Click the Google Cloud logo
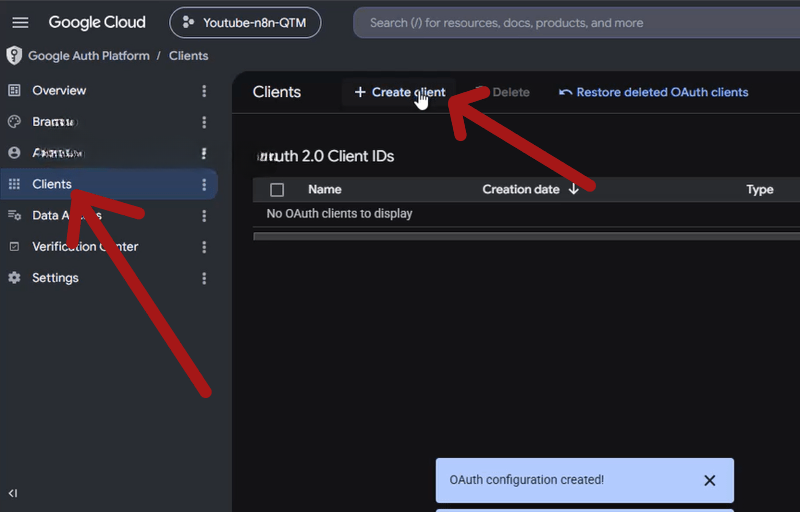The width and height of the screenshot is (800, 512). point(97,22)
